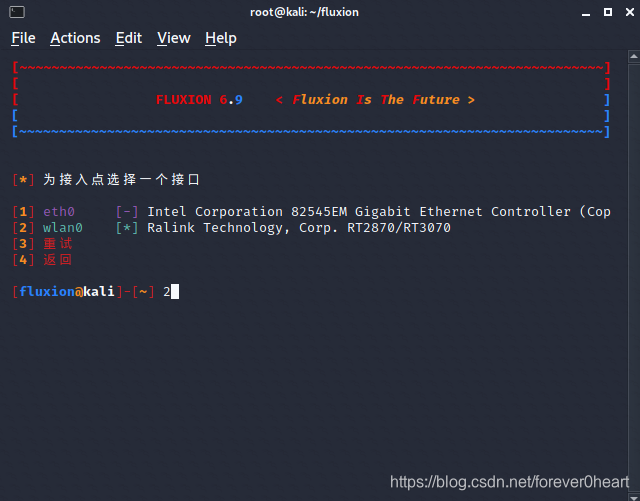640x501 pixels.
Task: Open the Help menu
Action: (x=221, y=38)
